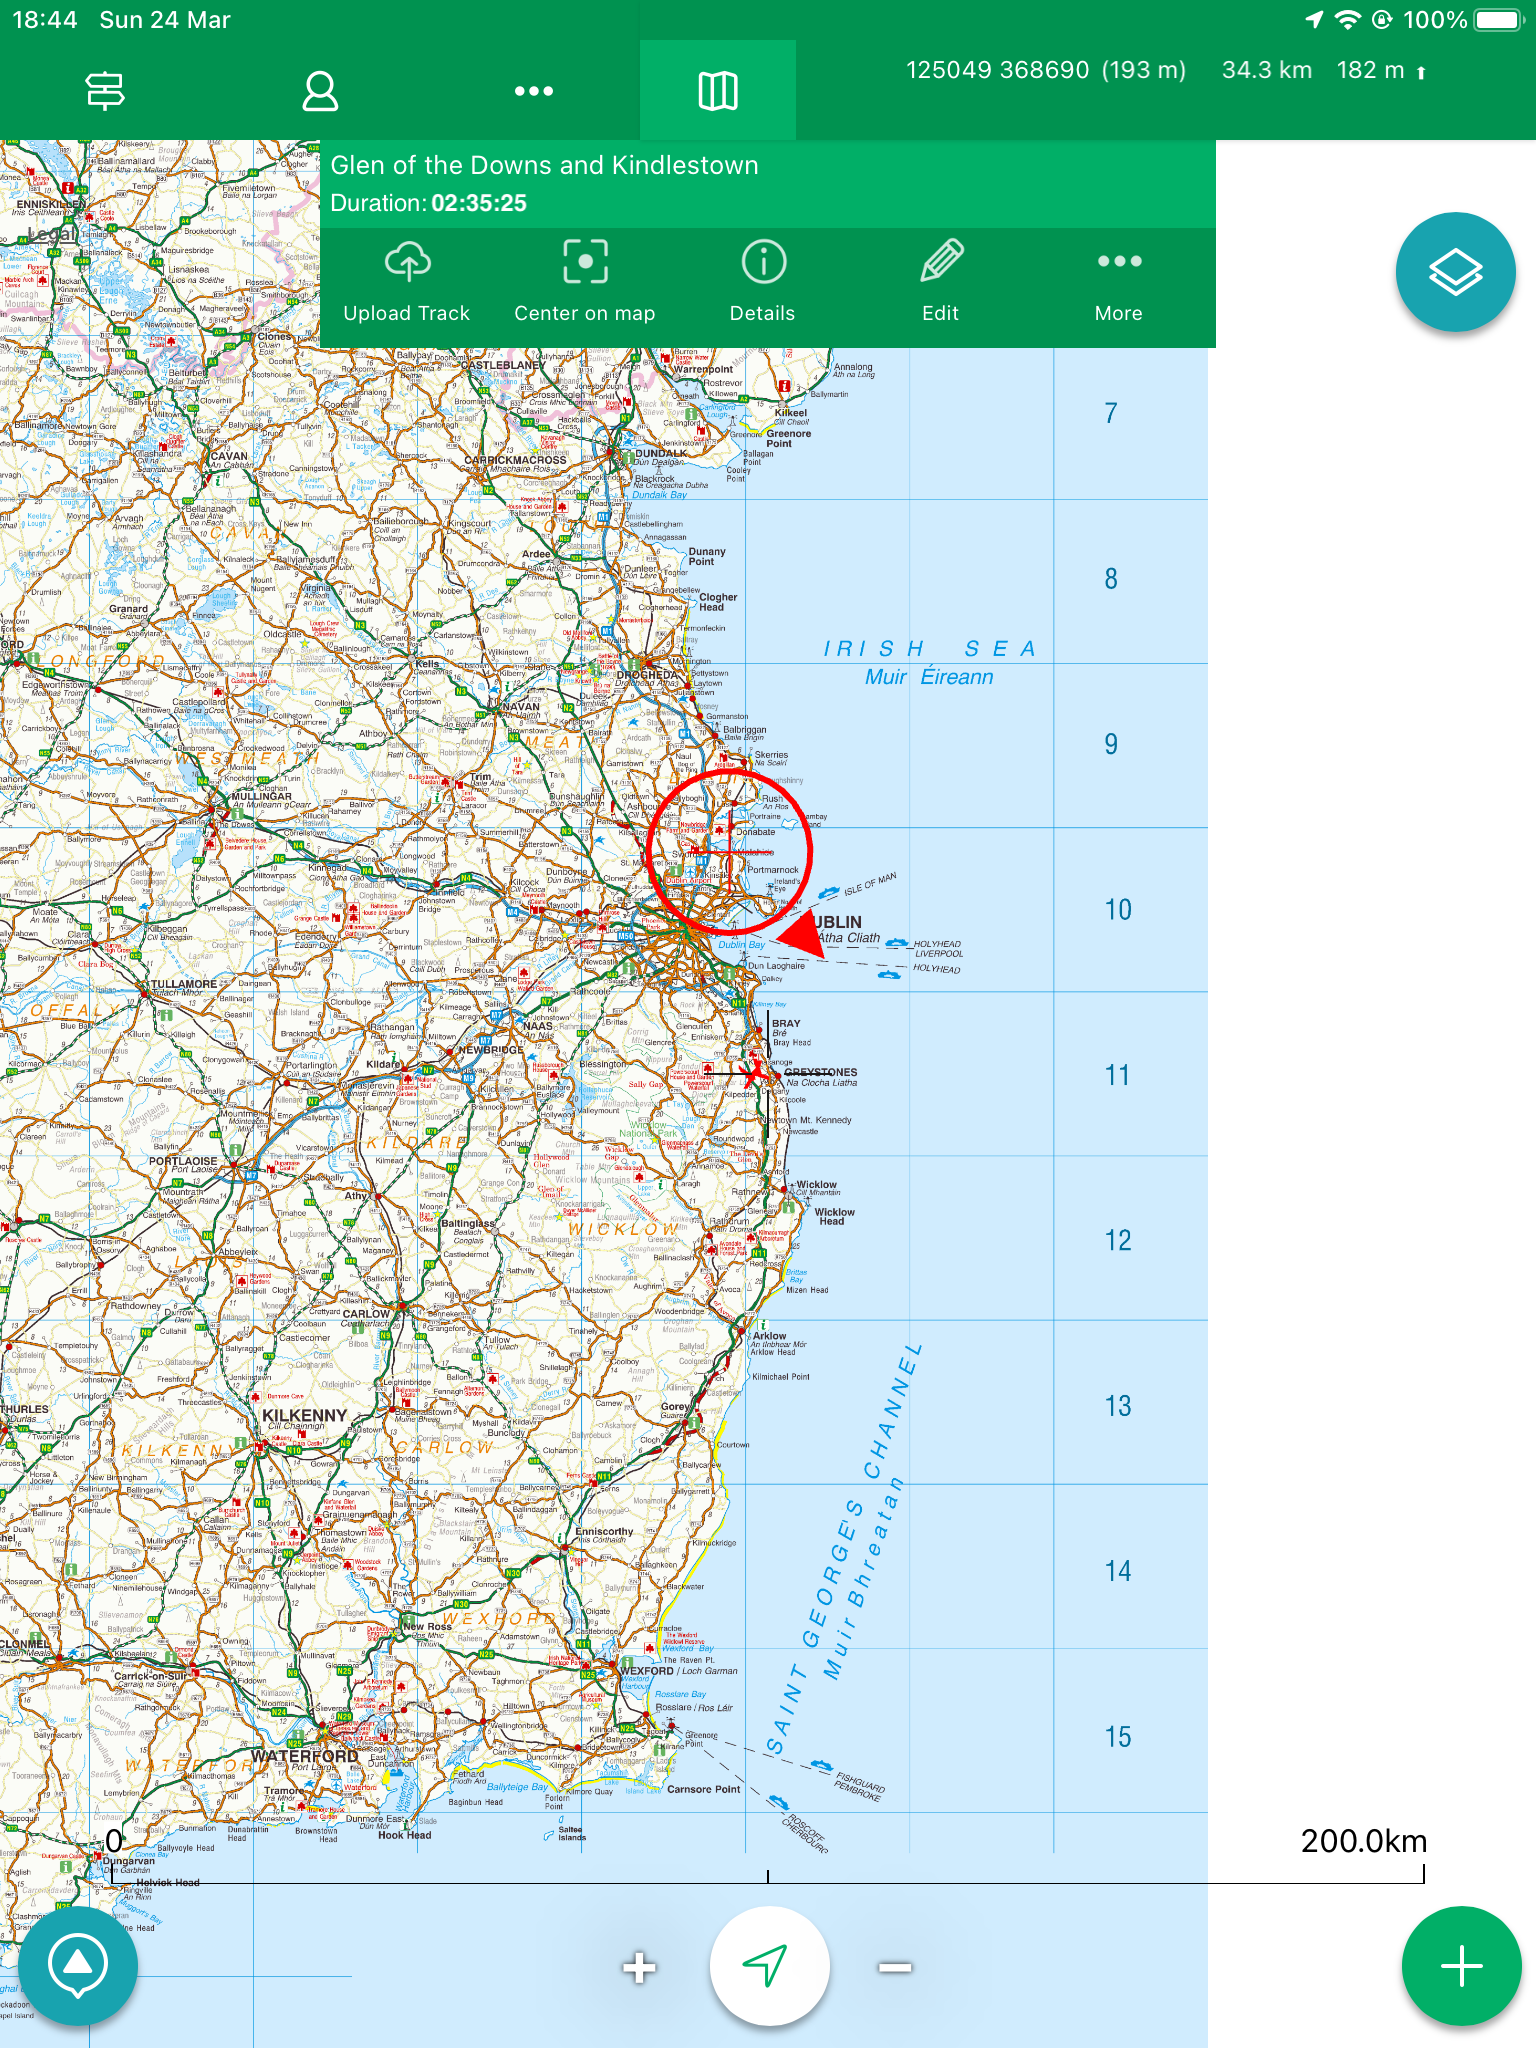Open the routes signpost icon

coord(105,91)
